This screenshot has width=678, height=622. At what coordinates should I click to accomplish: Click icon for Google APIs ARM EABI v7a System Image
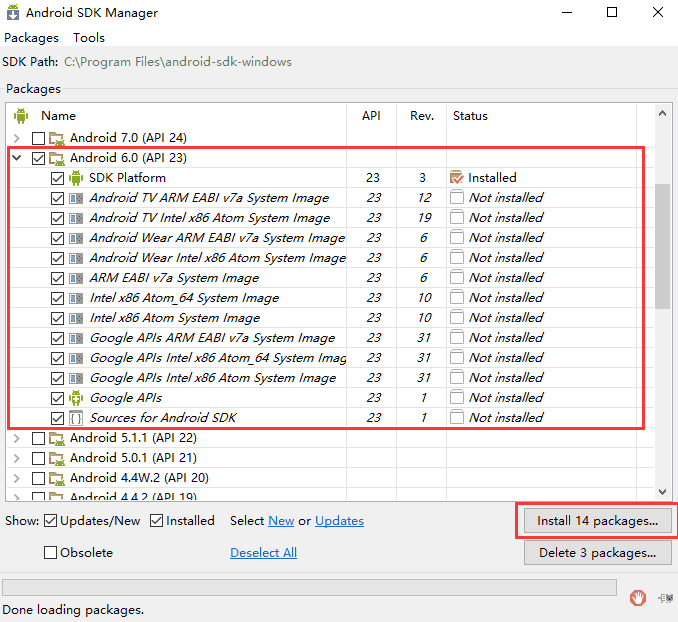[x=76, y=338]
